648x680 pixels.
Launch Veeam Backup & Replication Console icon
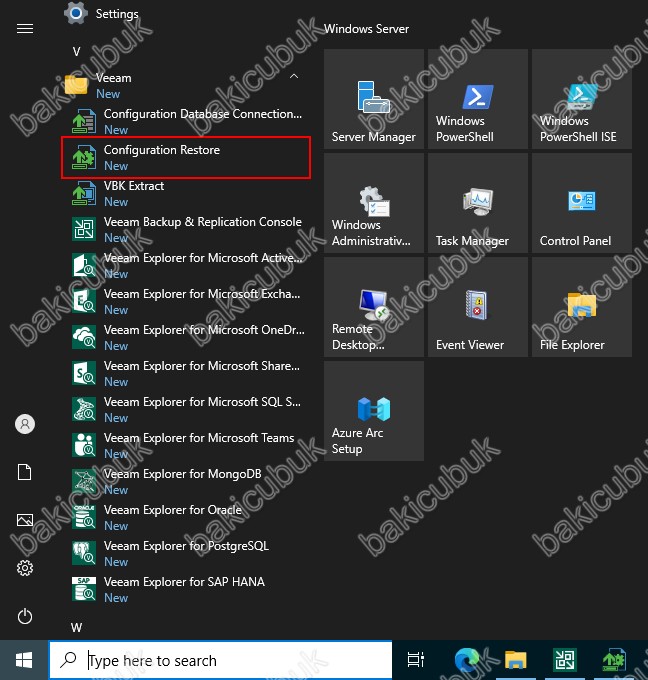coord(84,229)
